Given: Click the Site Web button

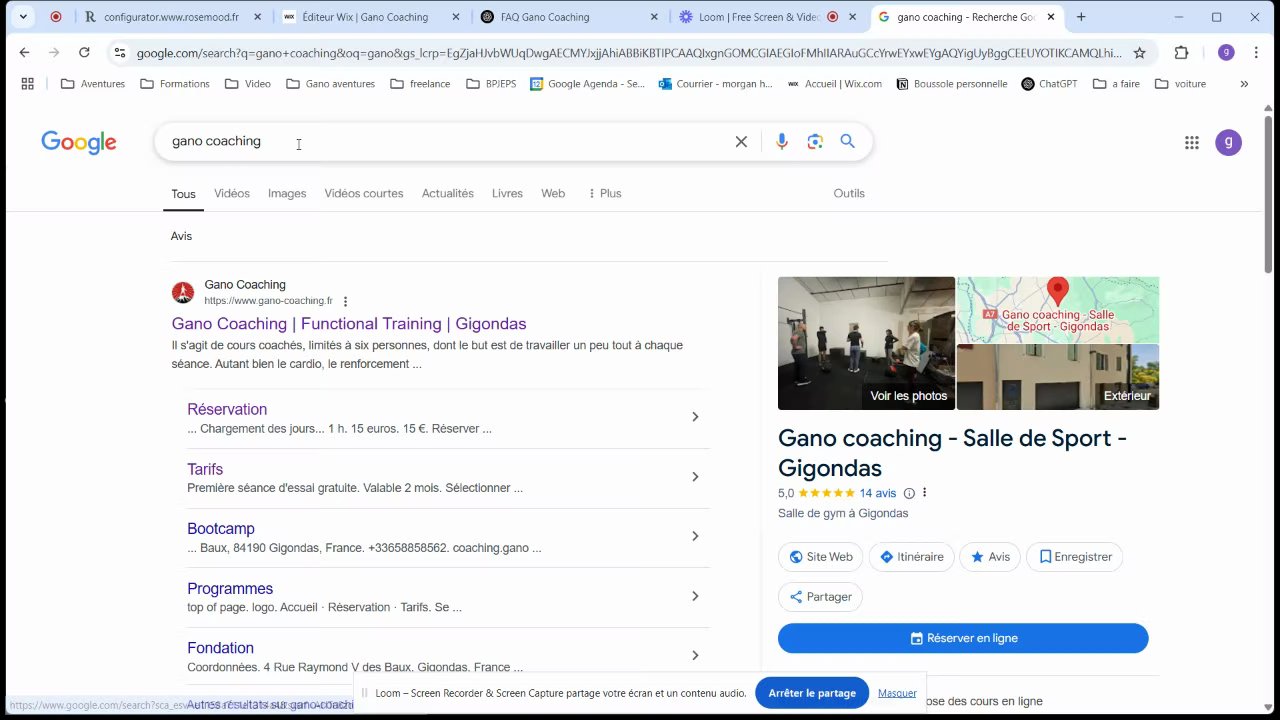Looking at the screenshot, I should pos(821,557).
